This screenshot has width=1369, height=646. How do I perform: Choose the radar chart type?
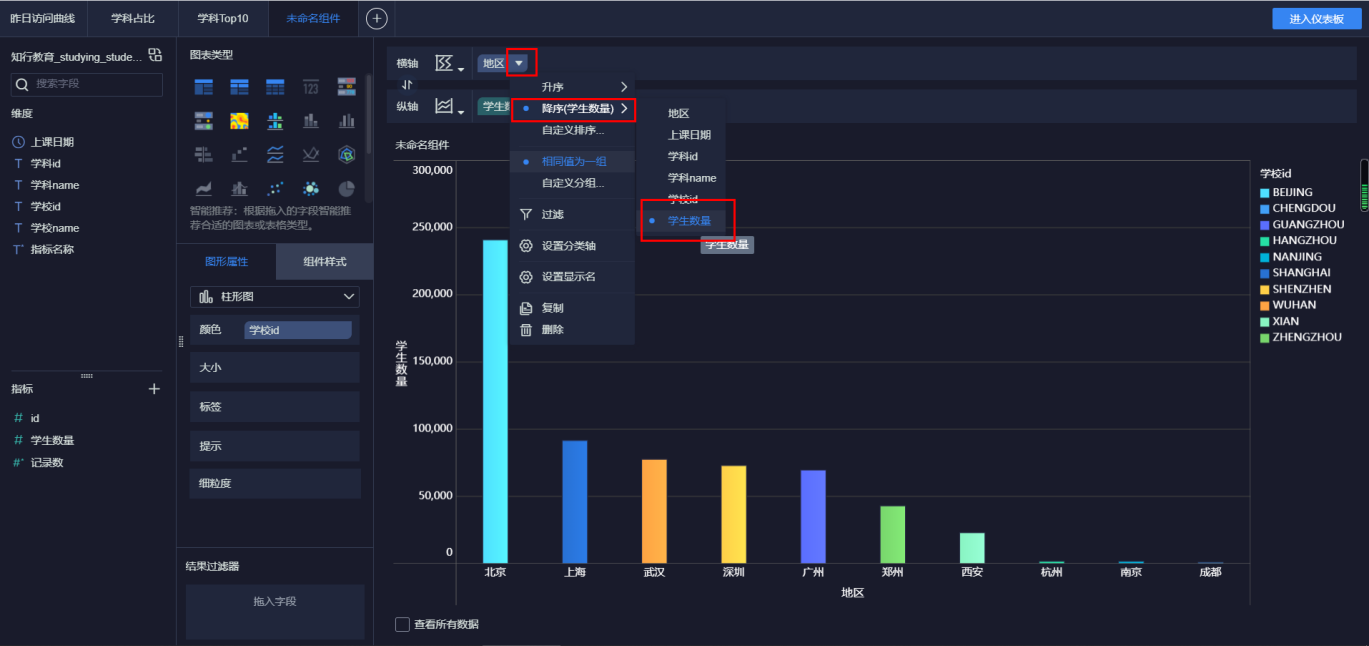tap(347, 154)
